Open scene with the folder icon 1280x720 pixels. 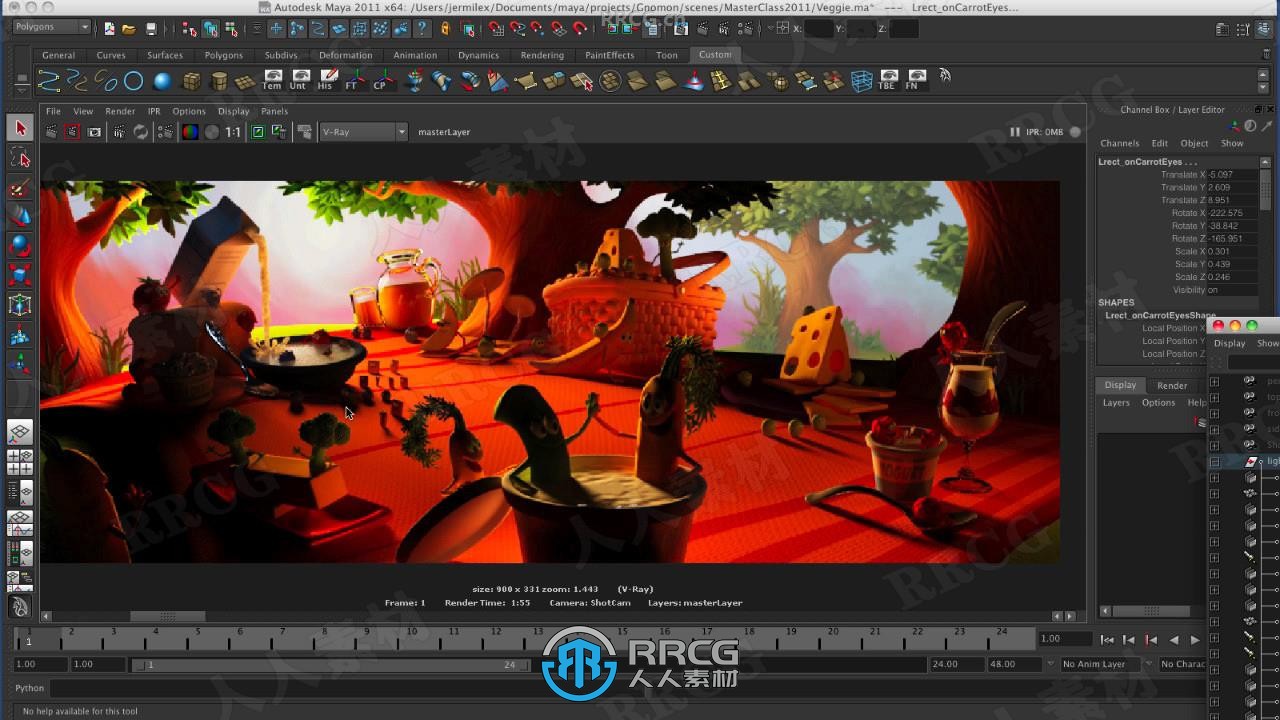[x=129, y=29]
